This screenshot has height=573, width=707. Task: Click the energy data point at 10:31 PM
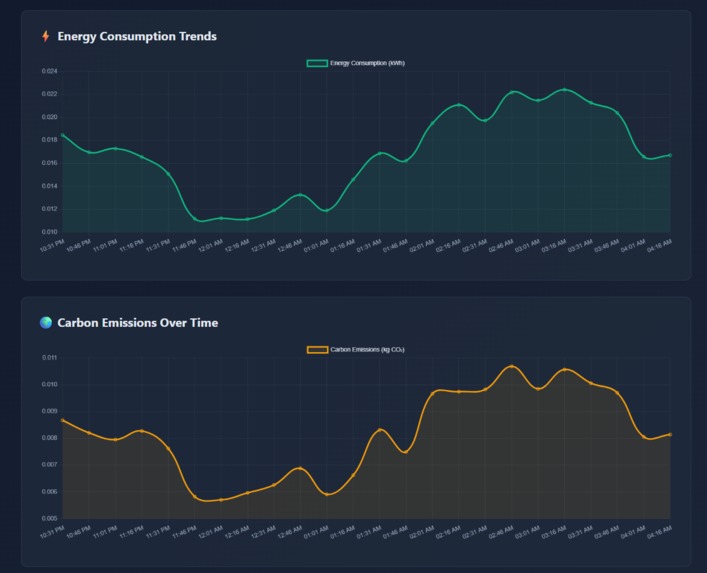63,135
